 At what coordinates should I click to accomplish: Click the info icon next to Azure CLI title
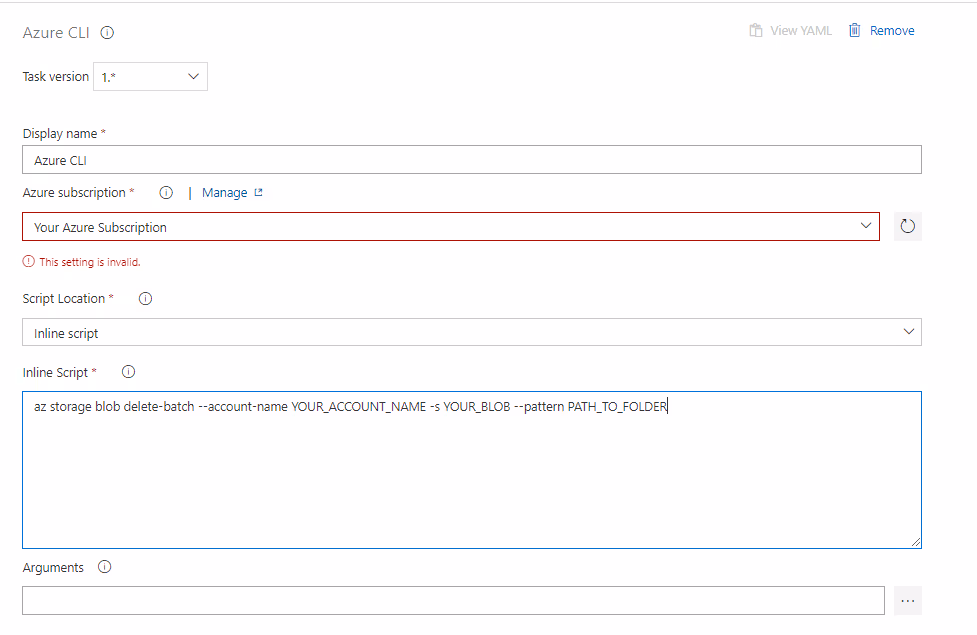point(106,32)
